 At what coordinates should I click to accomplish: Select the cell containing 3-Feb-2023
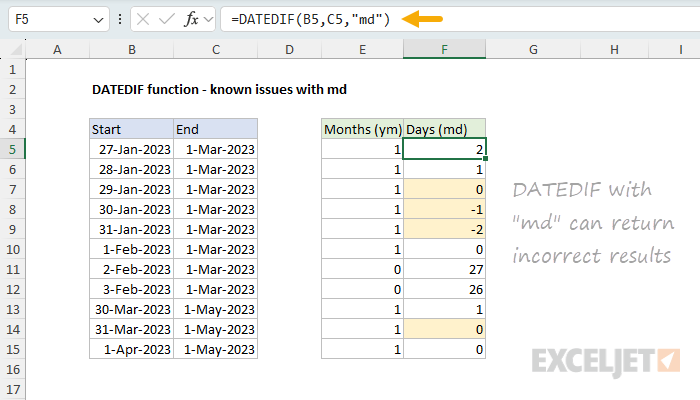point(131,289)
